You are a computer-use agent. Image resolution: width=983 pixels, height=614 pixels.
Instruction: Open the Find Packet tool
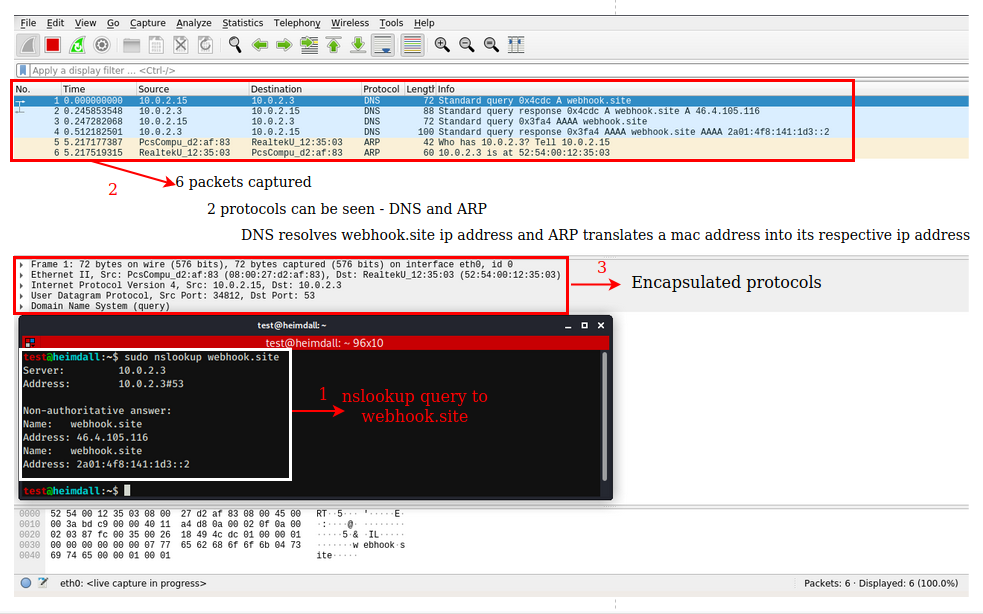(x=234, y=44)
